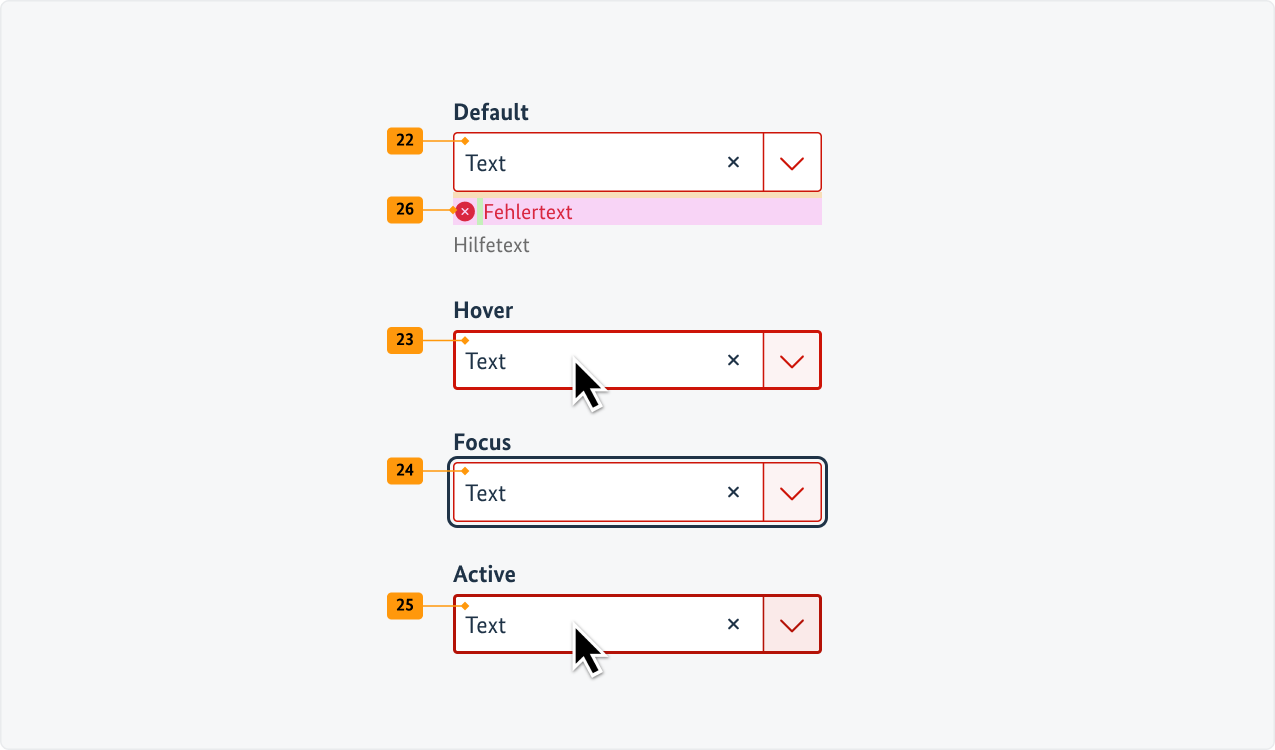Screen dimensions: 1275x750
Task: Click annotation marker 23 beside Hover state
Action: pyautogui.click(x=404, y=340)
